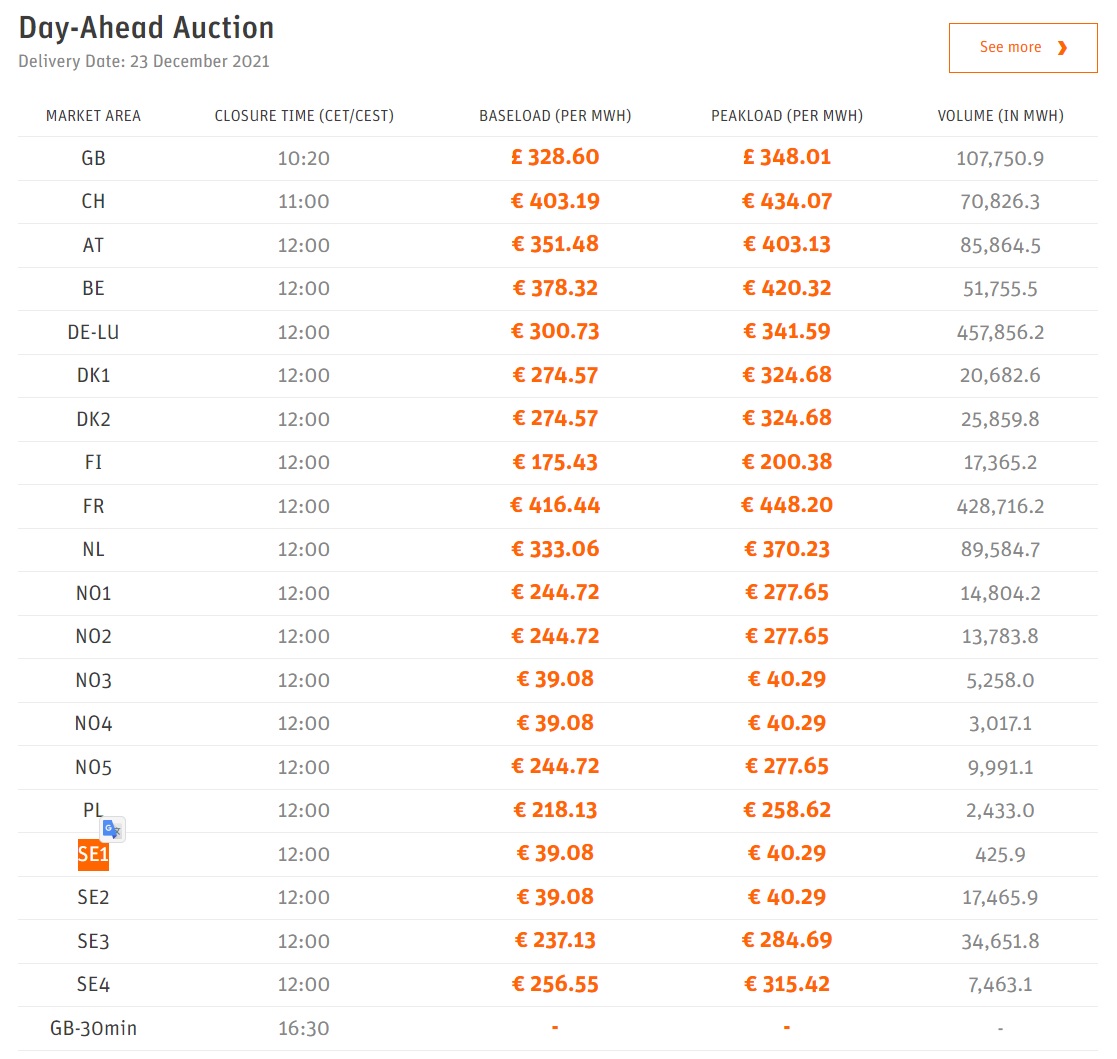1117x1059 pixels.
Task: Click the DE-LU market area row label
Action: [x=93, y=332]
